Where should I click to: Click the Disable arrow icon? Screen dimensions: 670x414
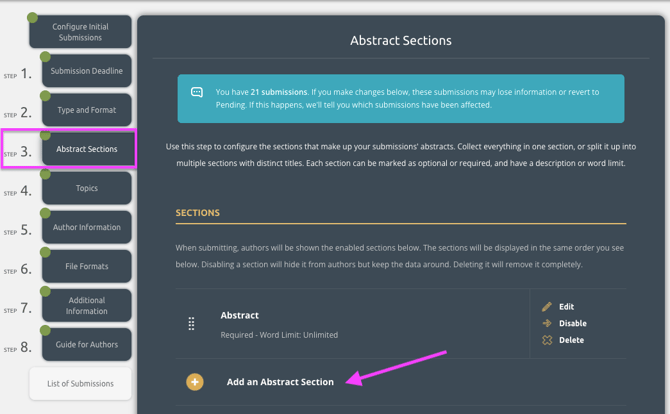pos(547,323)
